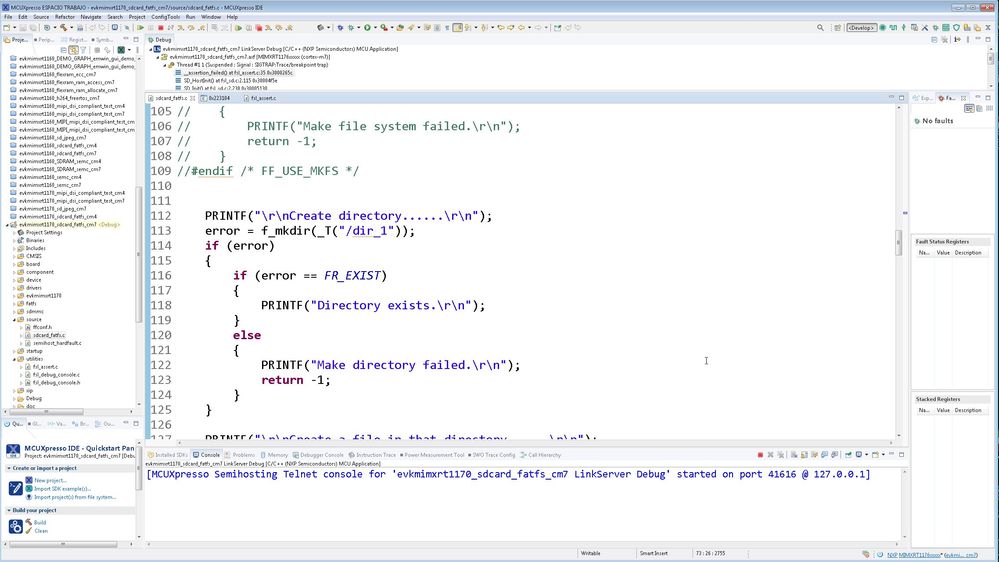Open the Window menu
The height and width of the screenshot is (562, 999).
[x=211, y=17]
